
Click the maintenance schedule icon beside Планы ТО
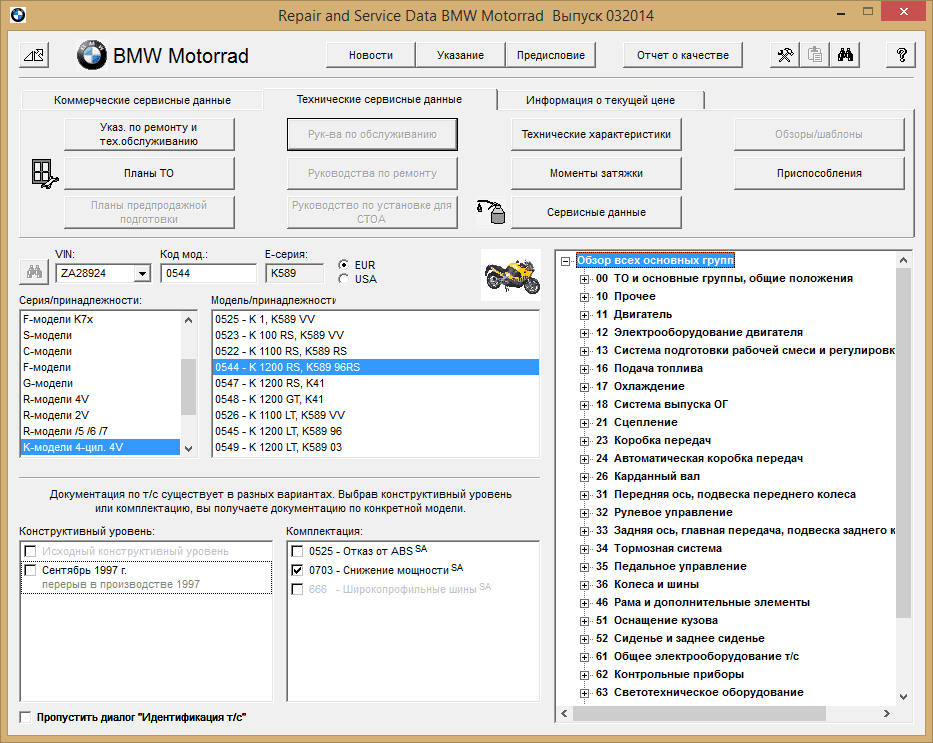(x=45, y=173)
